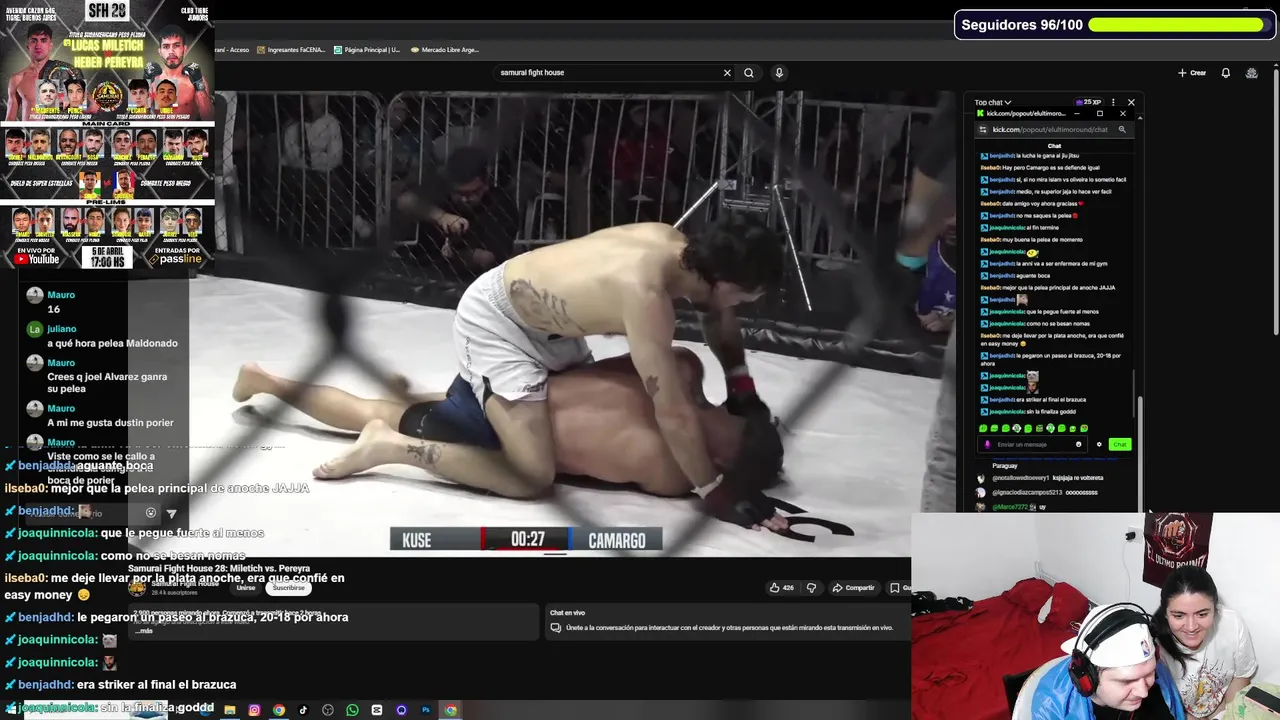Viewport: 1280px width, 720px height.
Task: Open the live chat options menu
Action: click(x=1113, y=102)
